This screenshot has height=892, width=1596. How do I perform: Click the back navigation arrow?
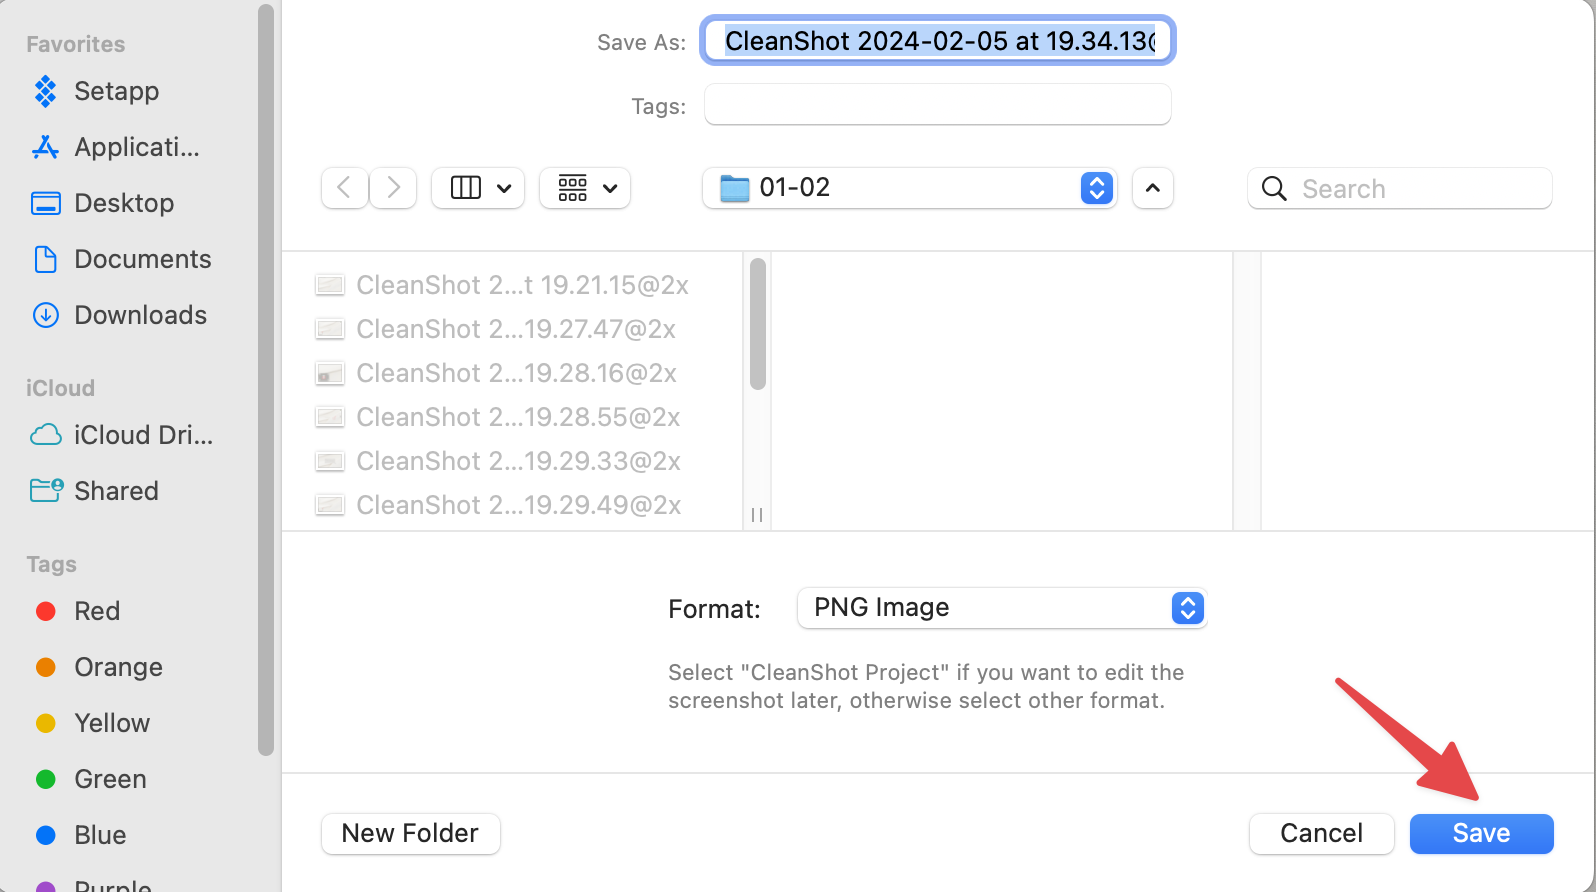coord(344,188)
